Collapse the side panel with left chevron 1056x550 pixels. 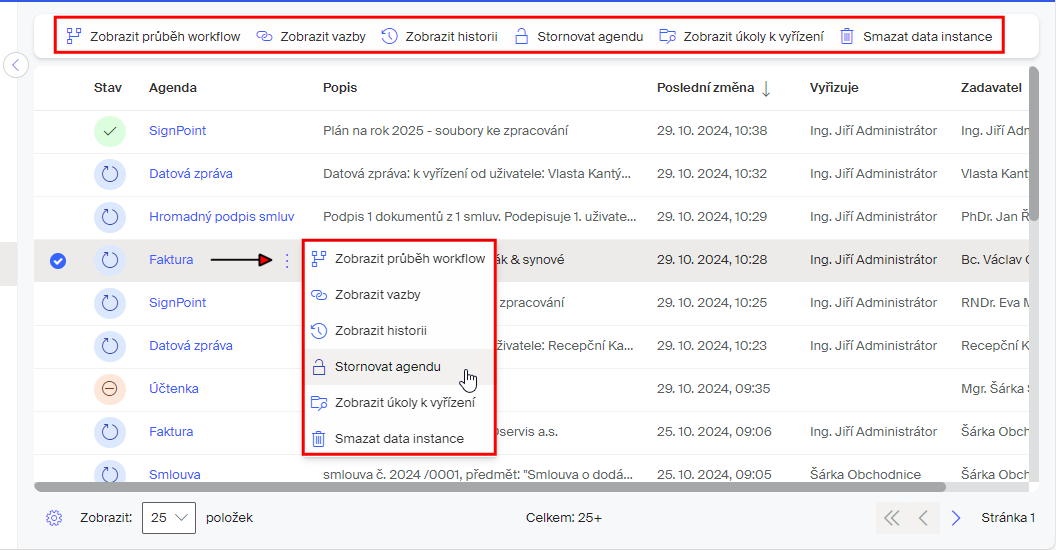tap(16, 65)
